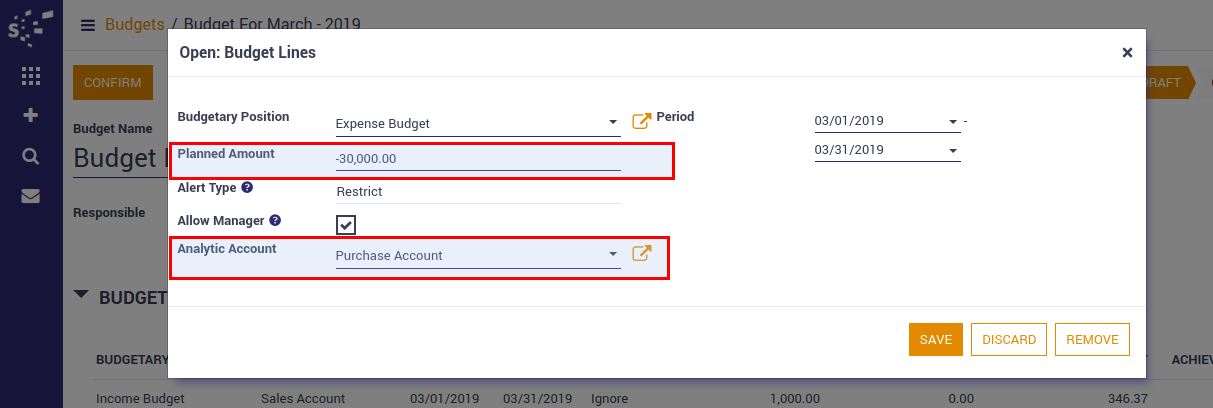This screenshot has height=408, width=1213.
Task: Open the Analytic Account dropdown
Action: click(x=613, y=256)
